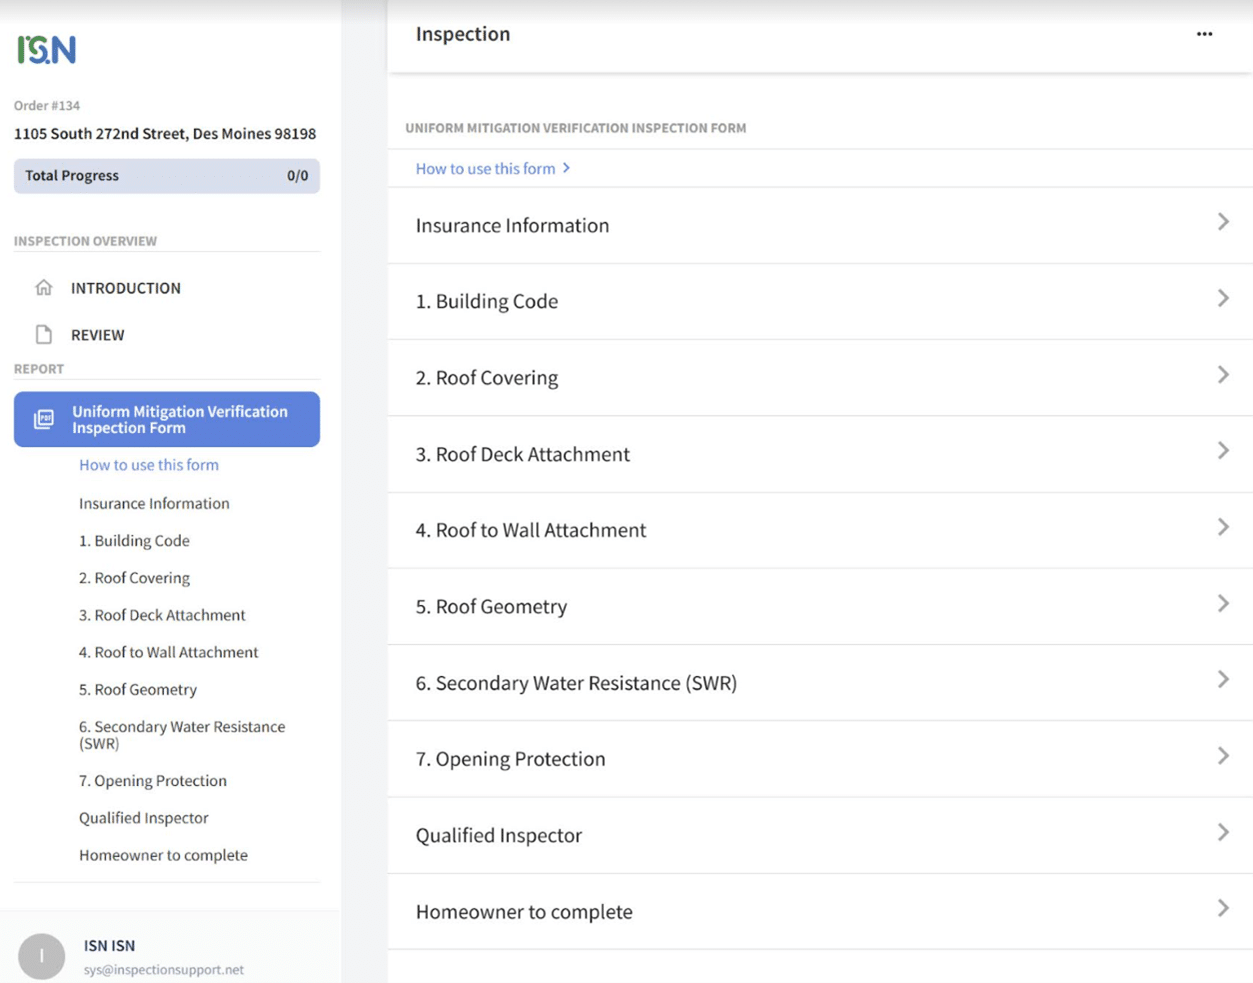The height and width of the screenshot is (983, 1253).
Task: Open the Homeowner to complete chevron
Action: [1222, 909]
